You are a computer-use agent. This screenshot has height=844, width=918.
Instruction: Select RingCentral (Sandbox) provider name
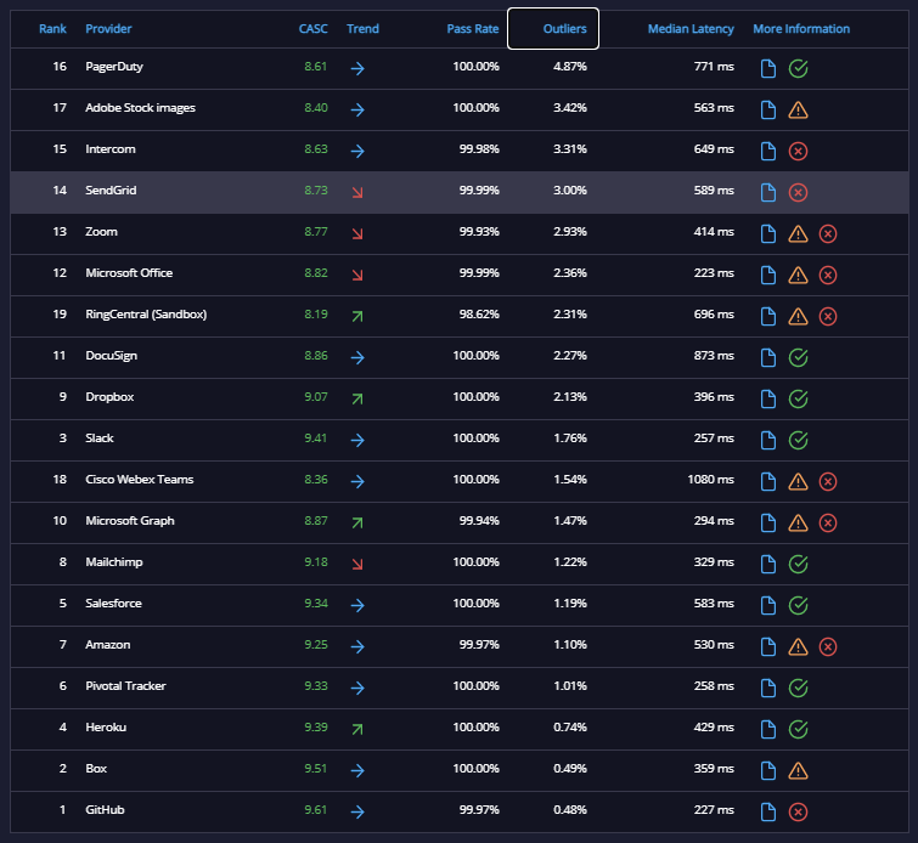point(146,314)
